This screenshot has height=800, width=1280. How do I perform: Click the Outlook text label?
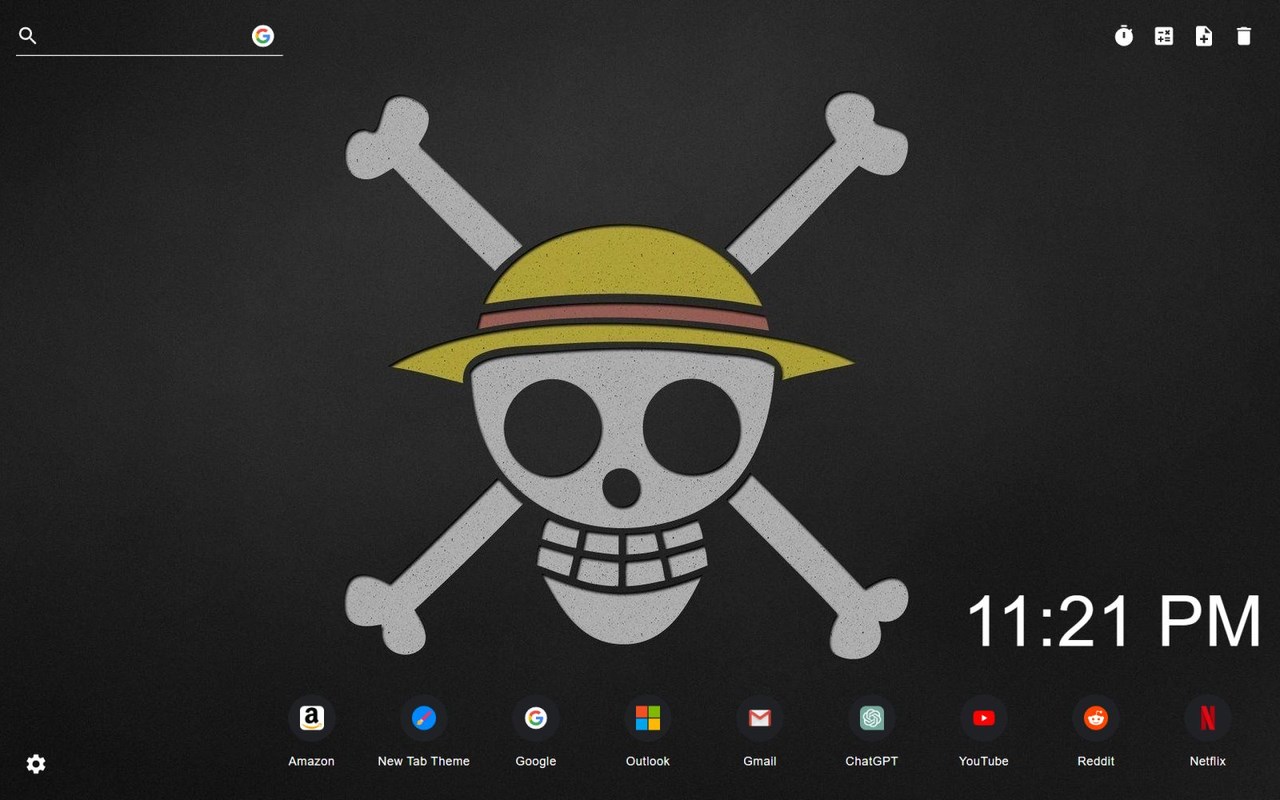coord(648,761)
